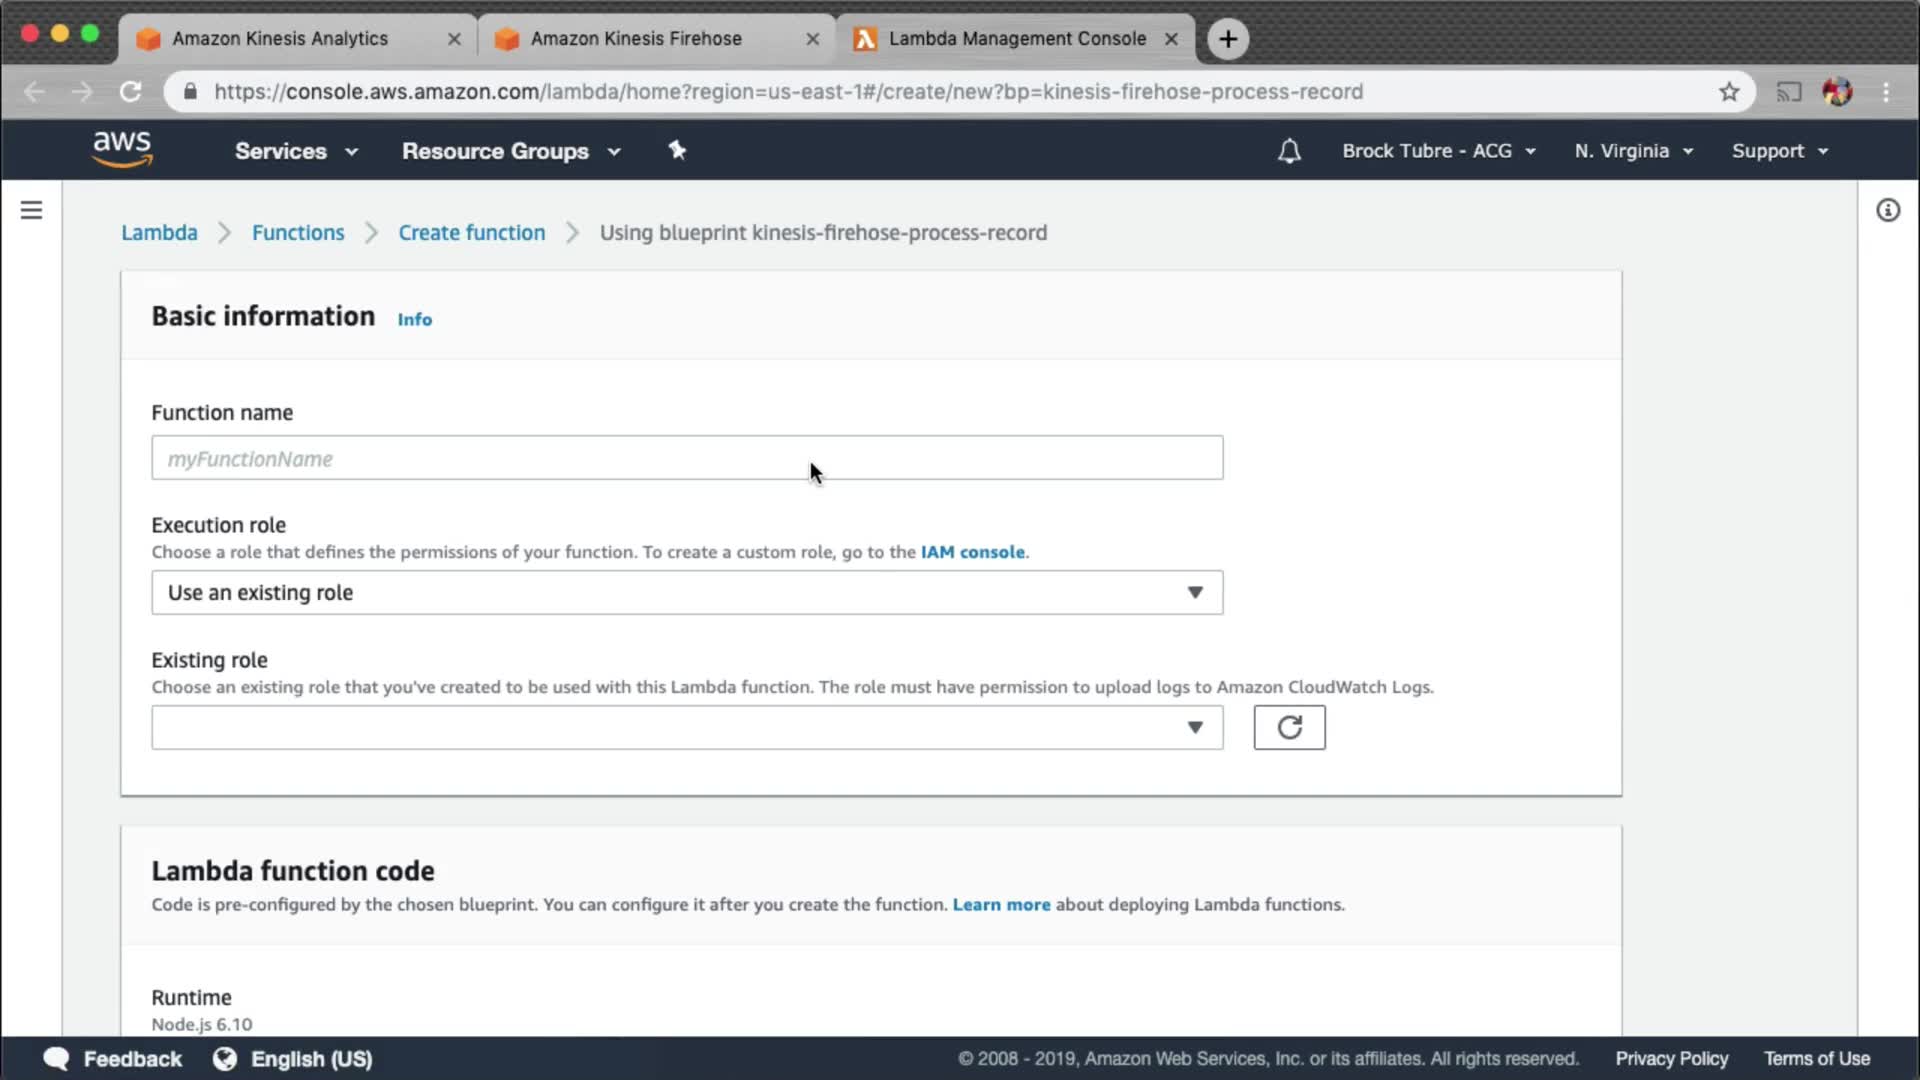Expand the Brock Tubre - ACG account menu

click(x=1437, y=151)
